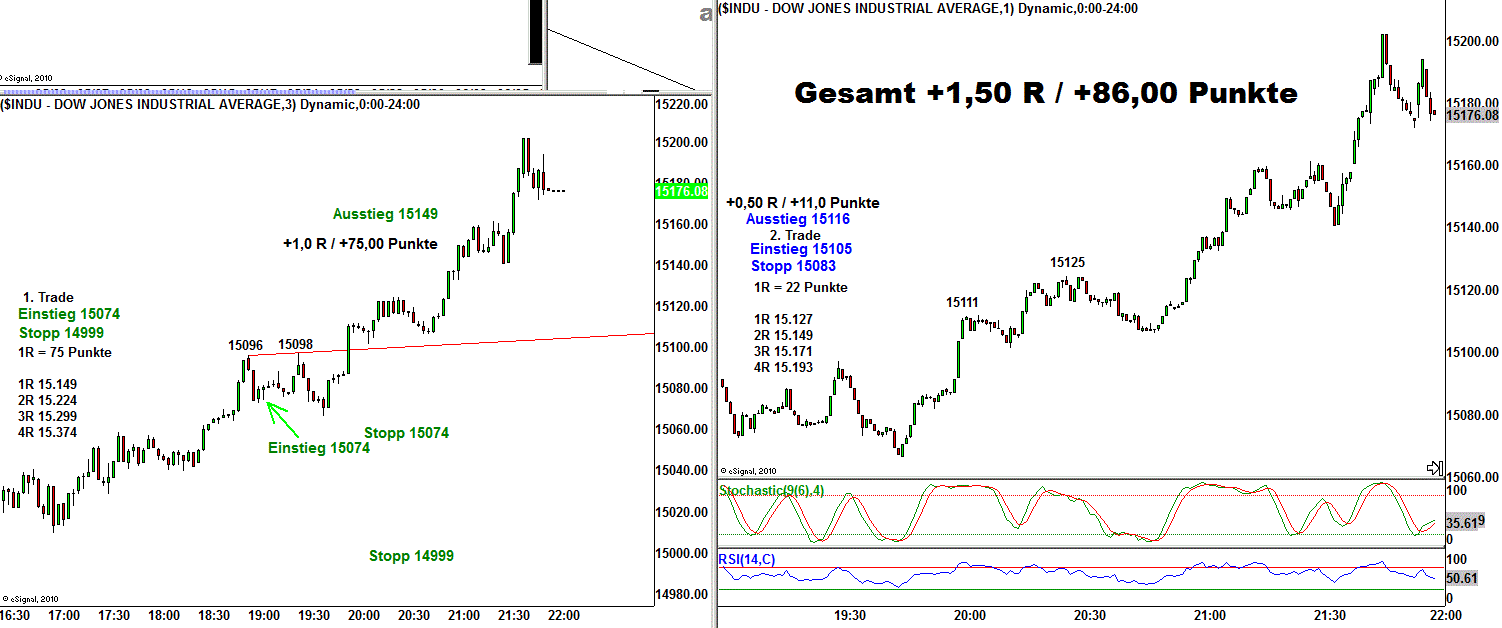The width and height of the screenshot is (1502, 628).
Task: Open the RSI(14,C) study label
Action: [746, 559]
